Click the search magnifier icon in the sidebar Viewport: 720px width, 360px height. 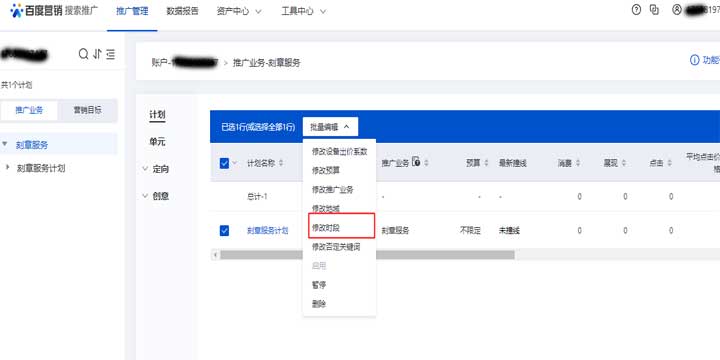(83, 54)
